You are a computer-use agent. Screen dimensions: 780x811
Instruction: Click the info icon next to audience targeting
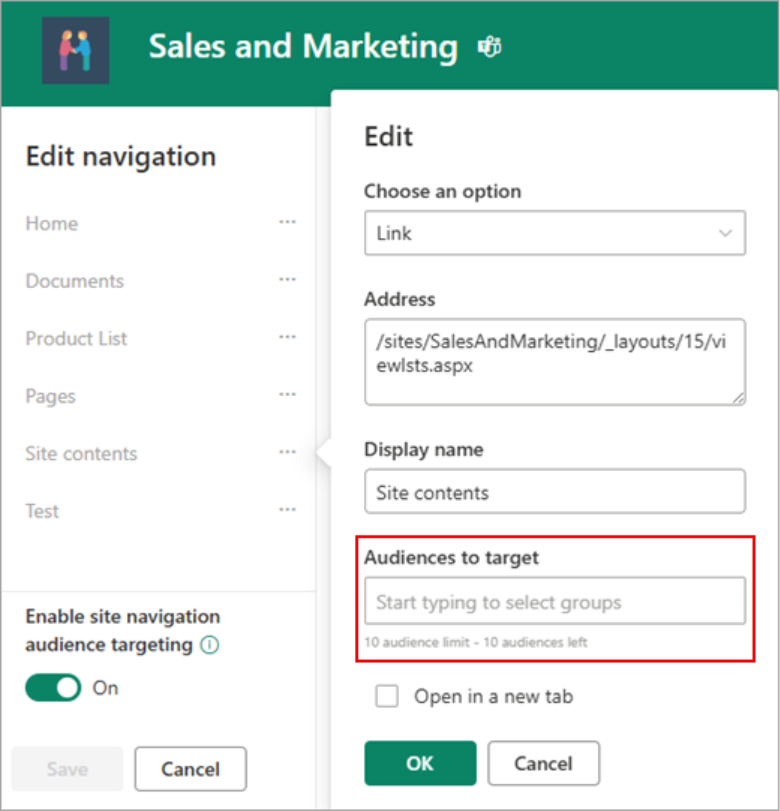click(x=208, y=645)
